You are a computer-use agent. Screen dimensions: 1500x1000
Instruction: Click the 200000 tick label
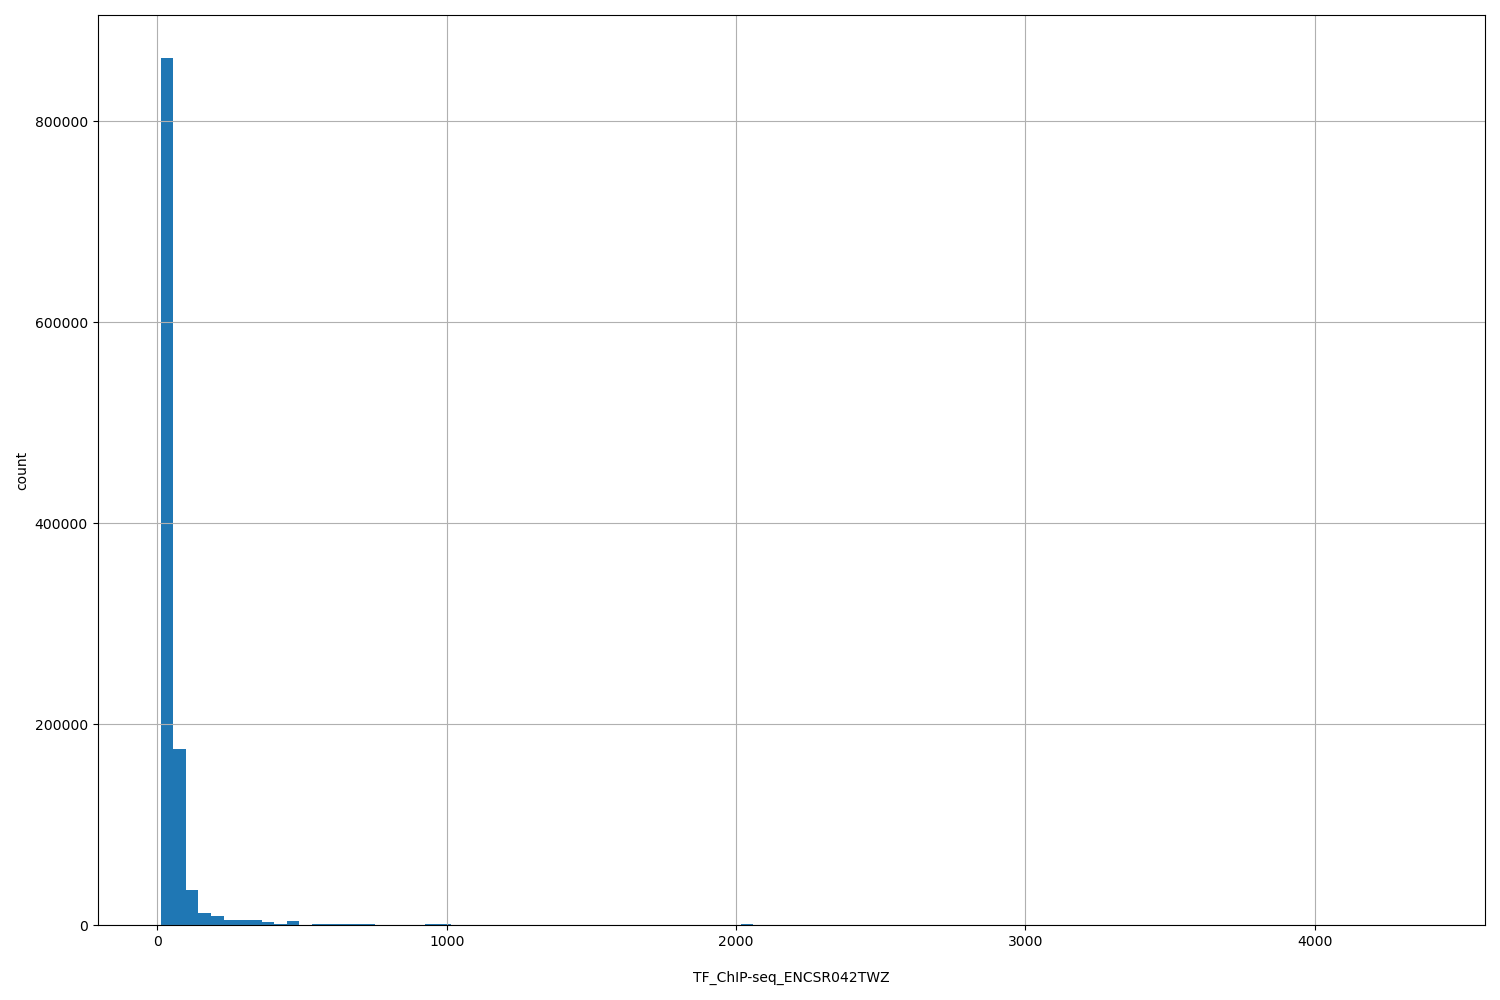(62, 725)
